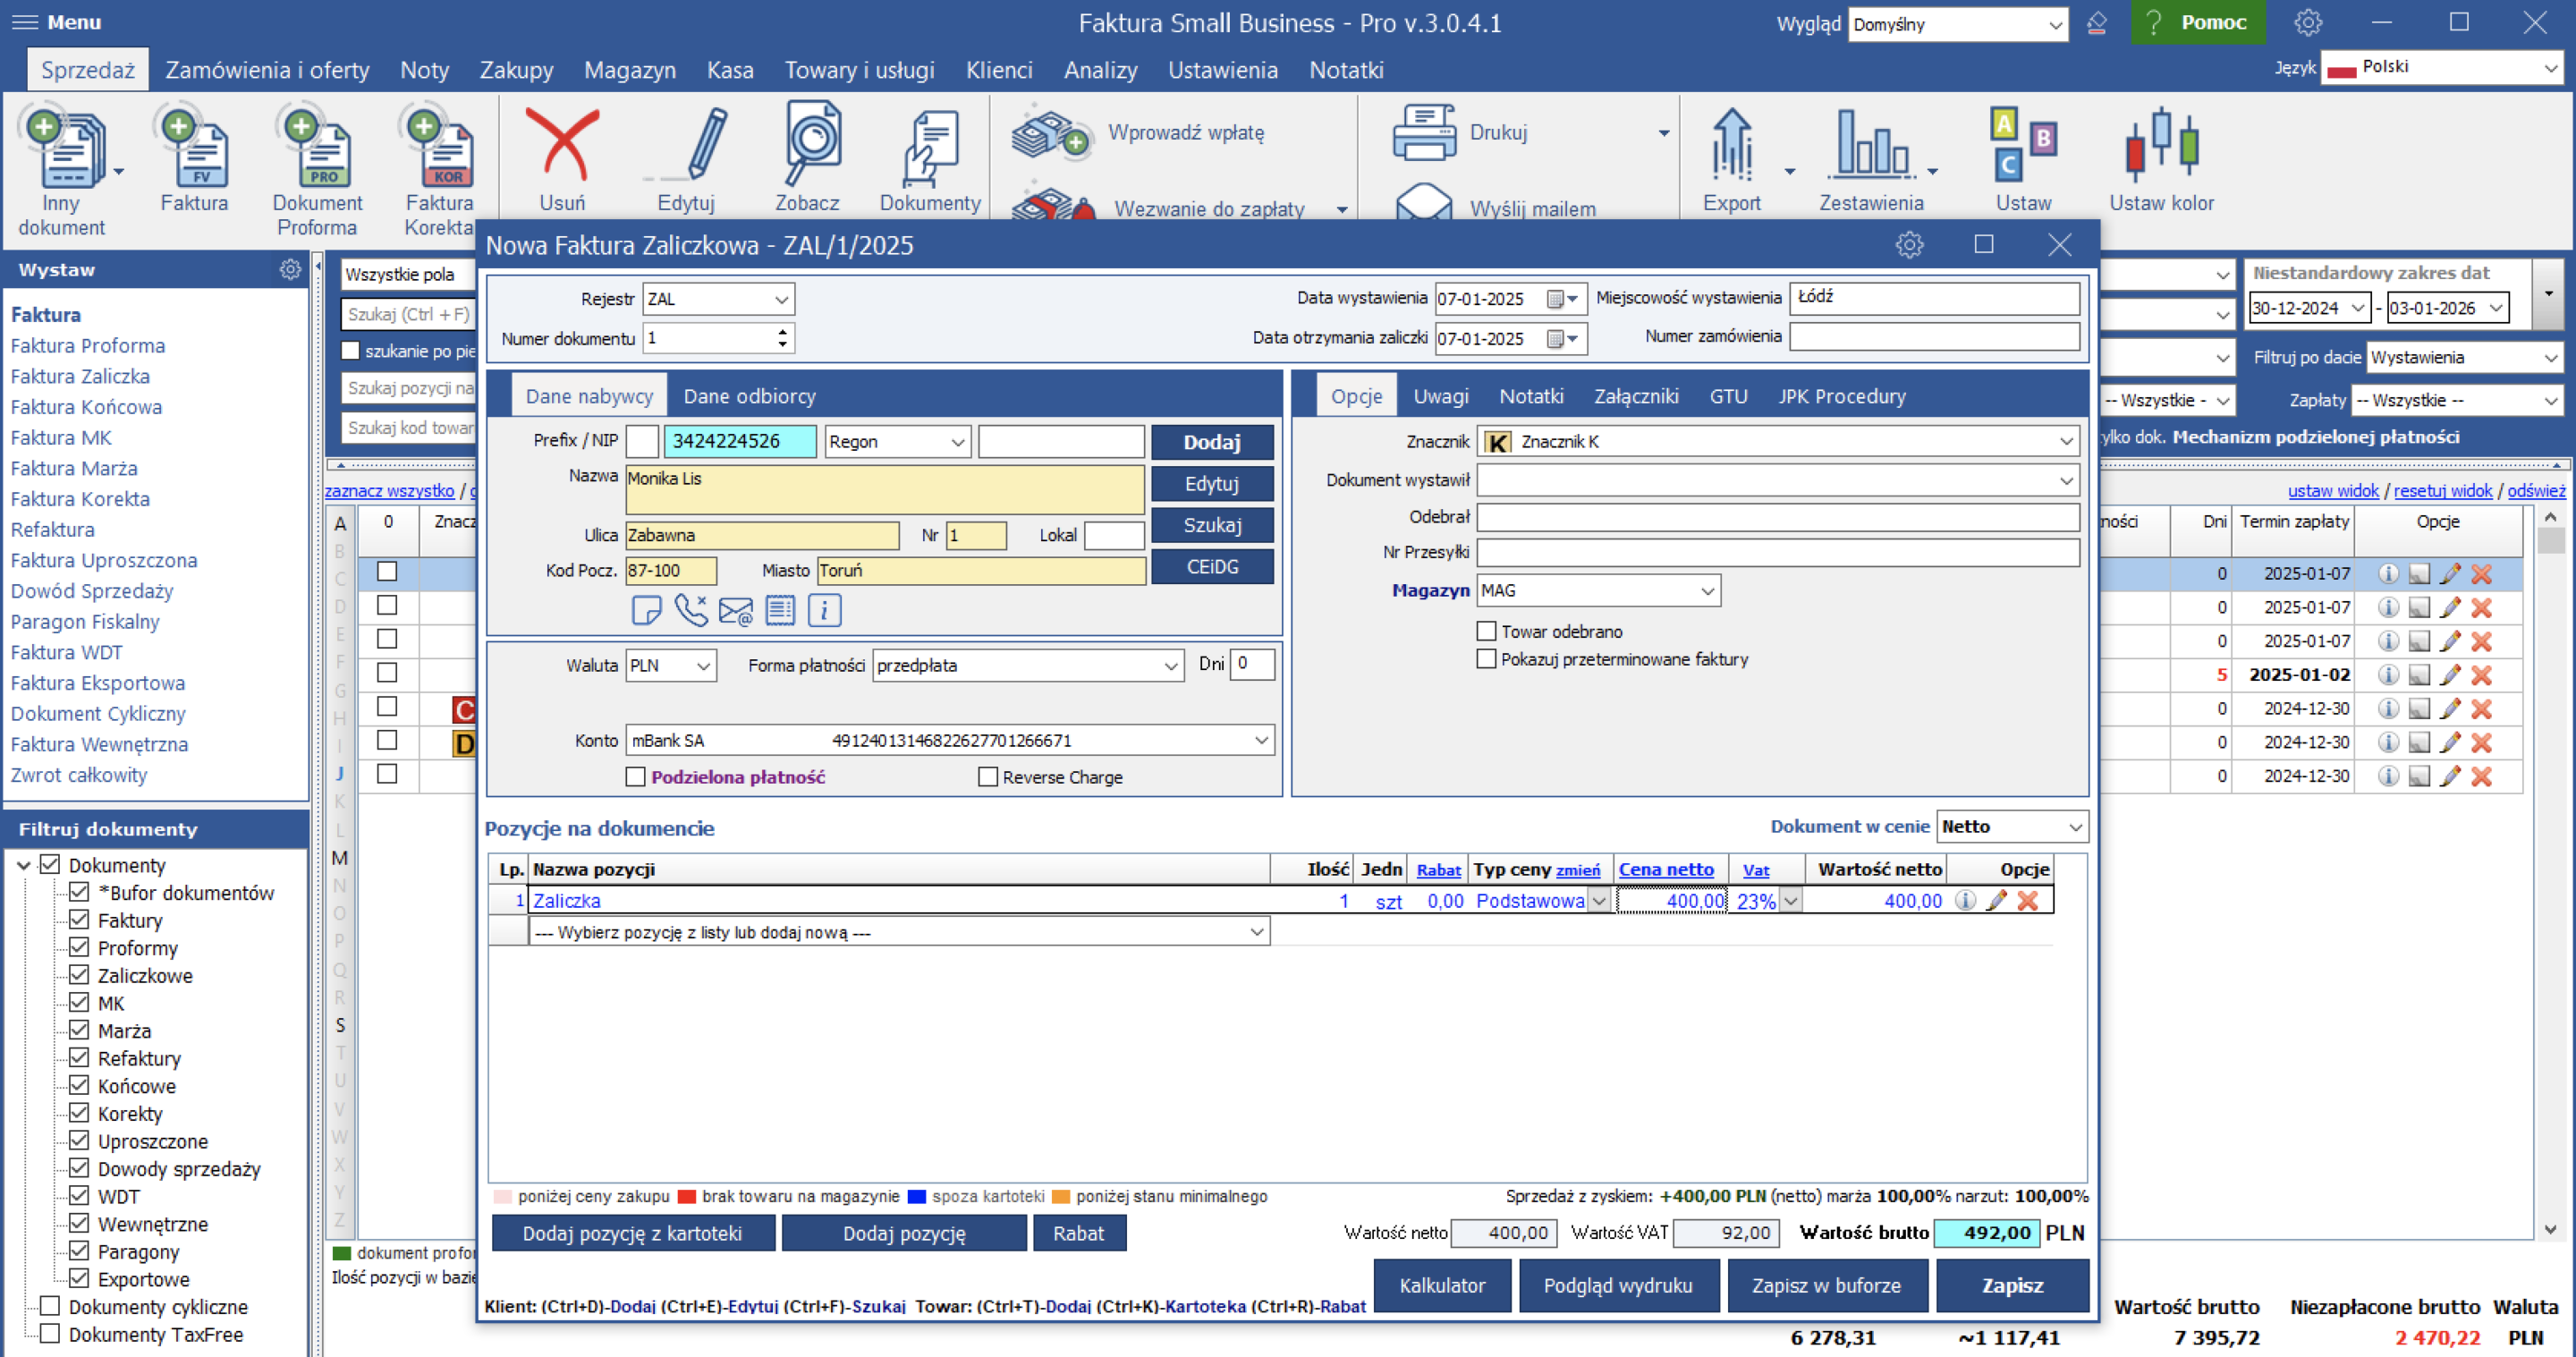The width and height of the screenshot is (2576, 1357).
Task: Click the info icon under buyer address
Action: tap(824, 610)
